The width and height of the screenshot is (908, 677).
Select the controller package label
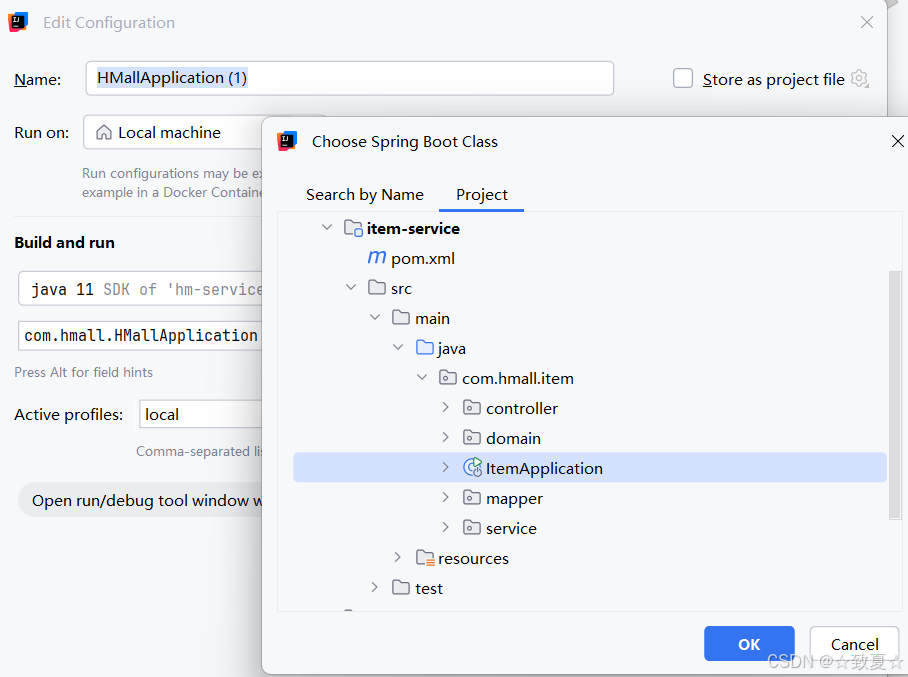(522, 408)
